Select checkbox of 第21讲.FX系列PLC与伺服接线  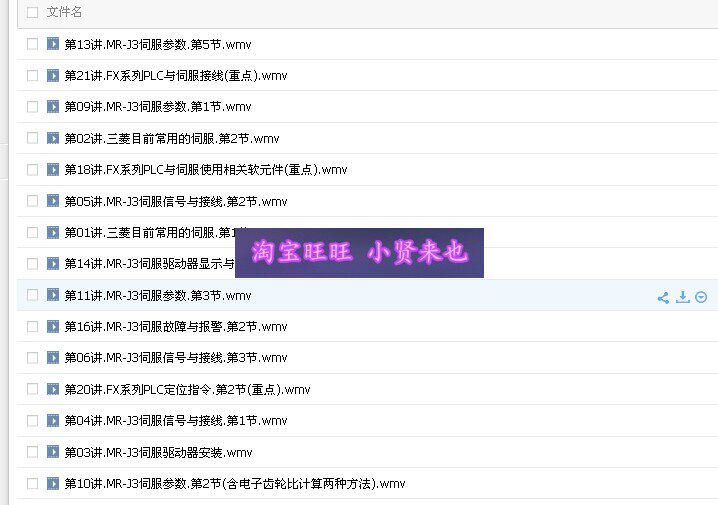[32, 76]
